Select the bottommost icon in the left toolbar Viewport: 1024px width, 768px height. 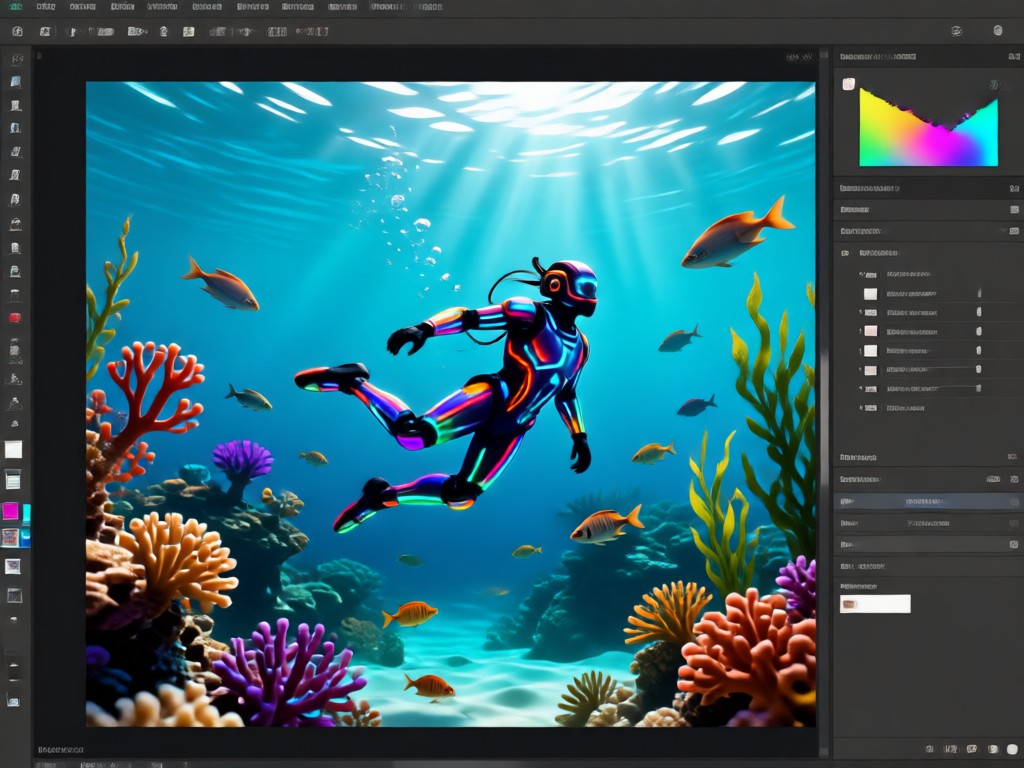(13, 701)
